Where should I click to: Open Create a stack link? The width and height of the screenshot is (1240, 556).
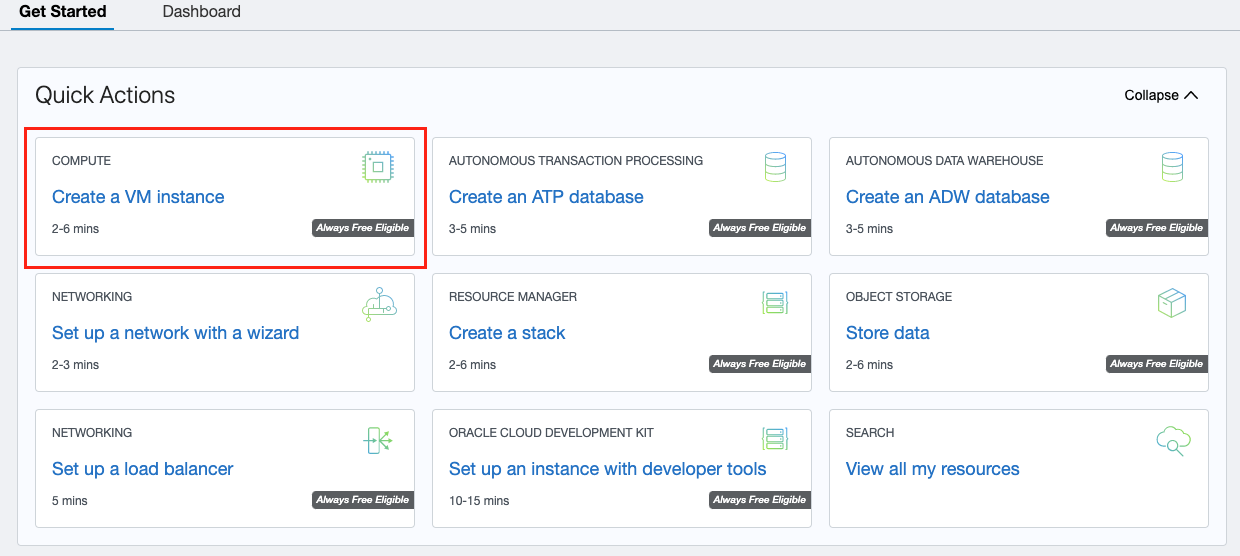[507, 333]
